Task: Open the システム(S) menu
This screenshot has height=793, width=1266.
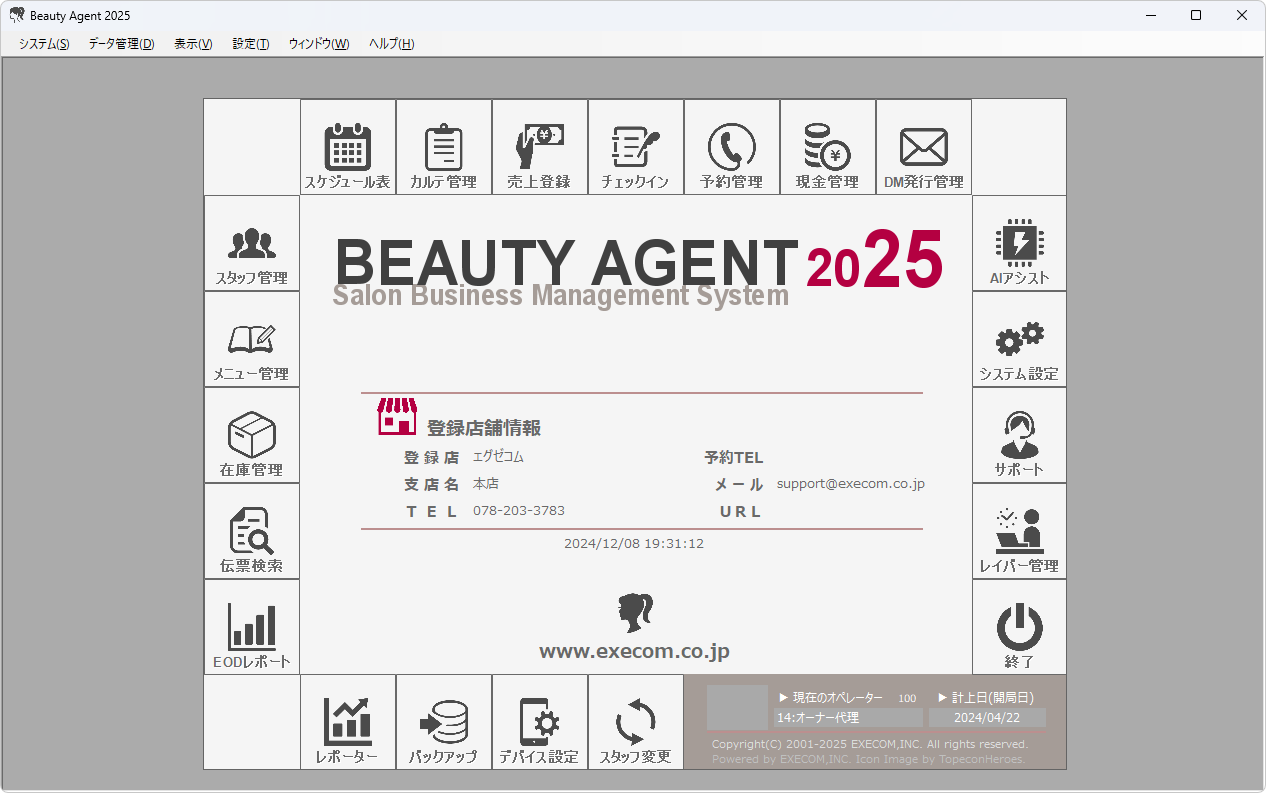Action: point(44,44)
